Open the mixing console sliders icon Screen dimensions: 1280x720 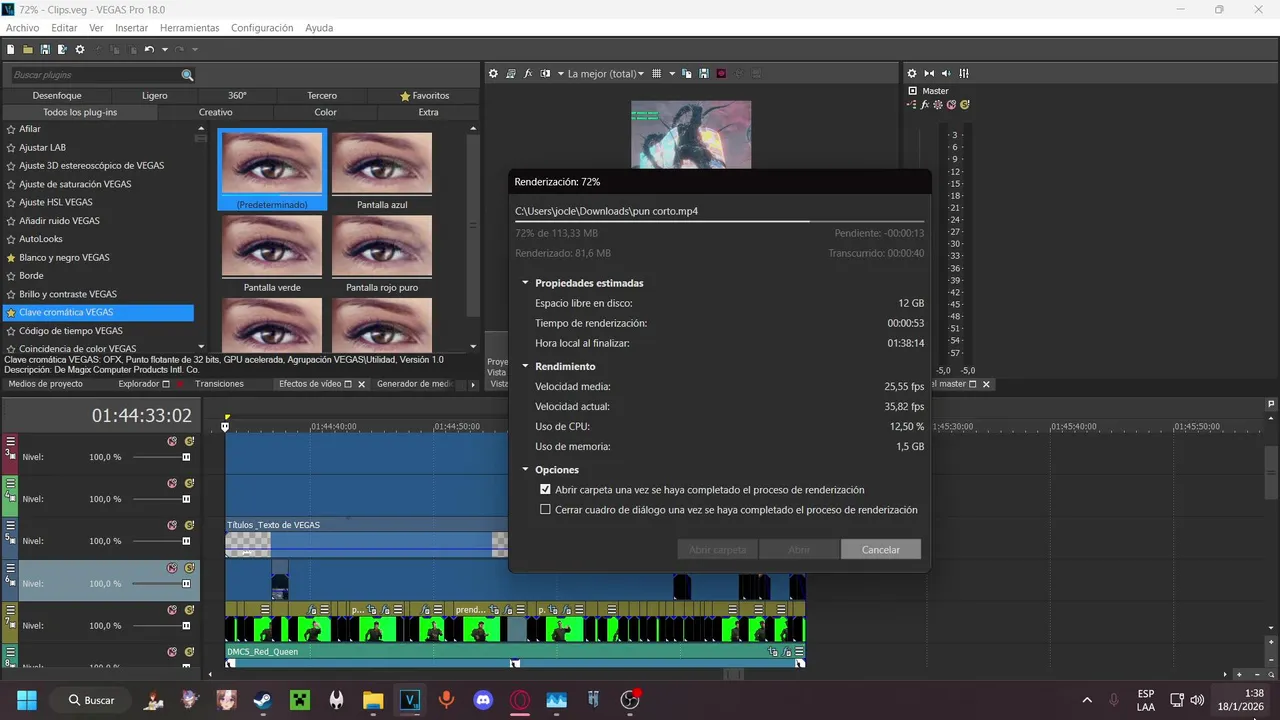coord(964,73)
